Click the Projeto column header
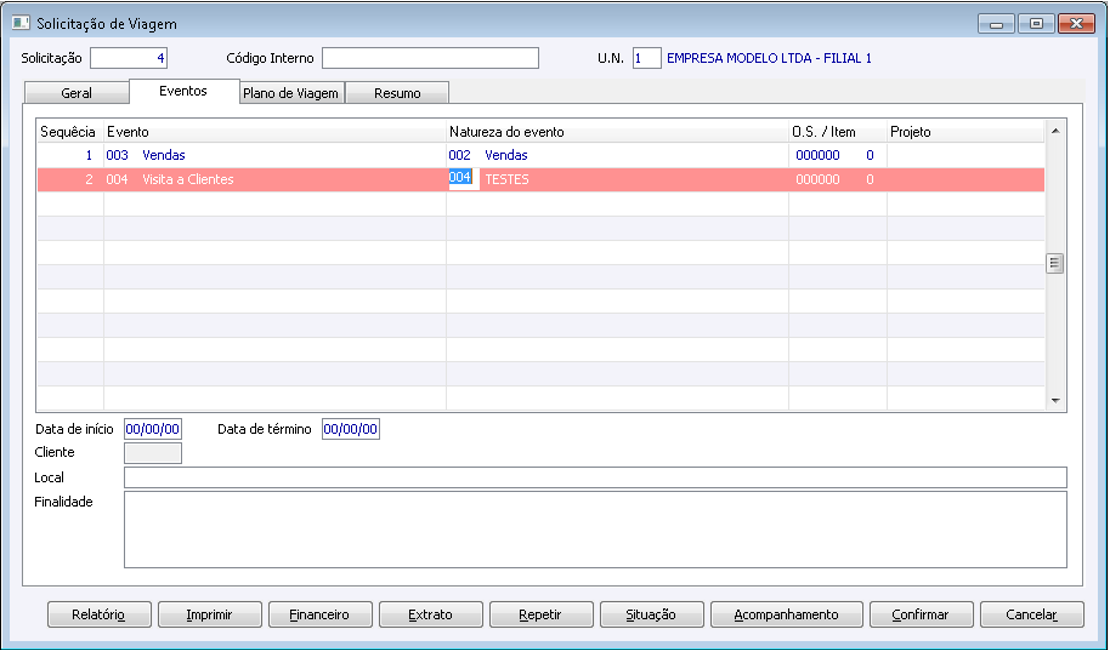This screenshot has height=650, width=1108. tap(966, 132)
